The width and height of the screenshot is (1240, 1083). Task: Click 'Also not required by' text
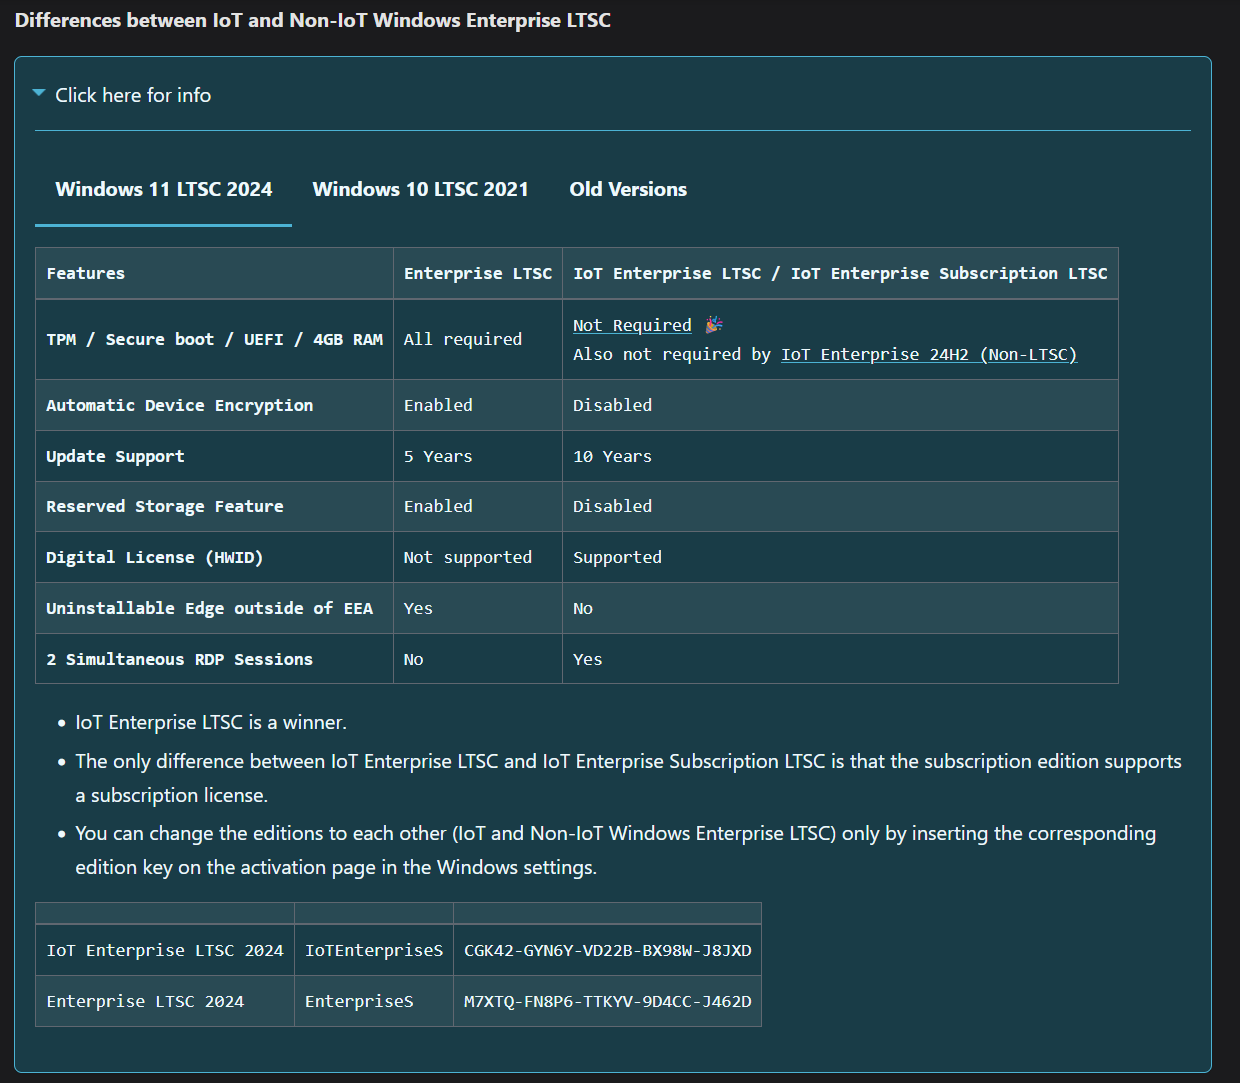672,354
